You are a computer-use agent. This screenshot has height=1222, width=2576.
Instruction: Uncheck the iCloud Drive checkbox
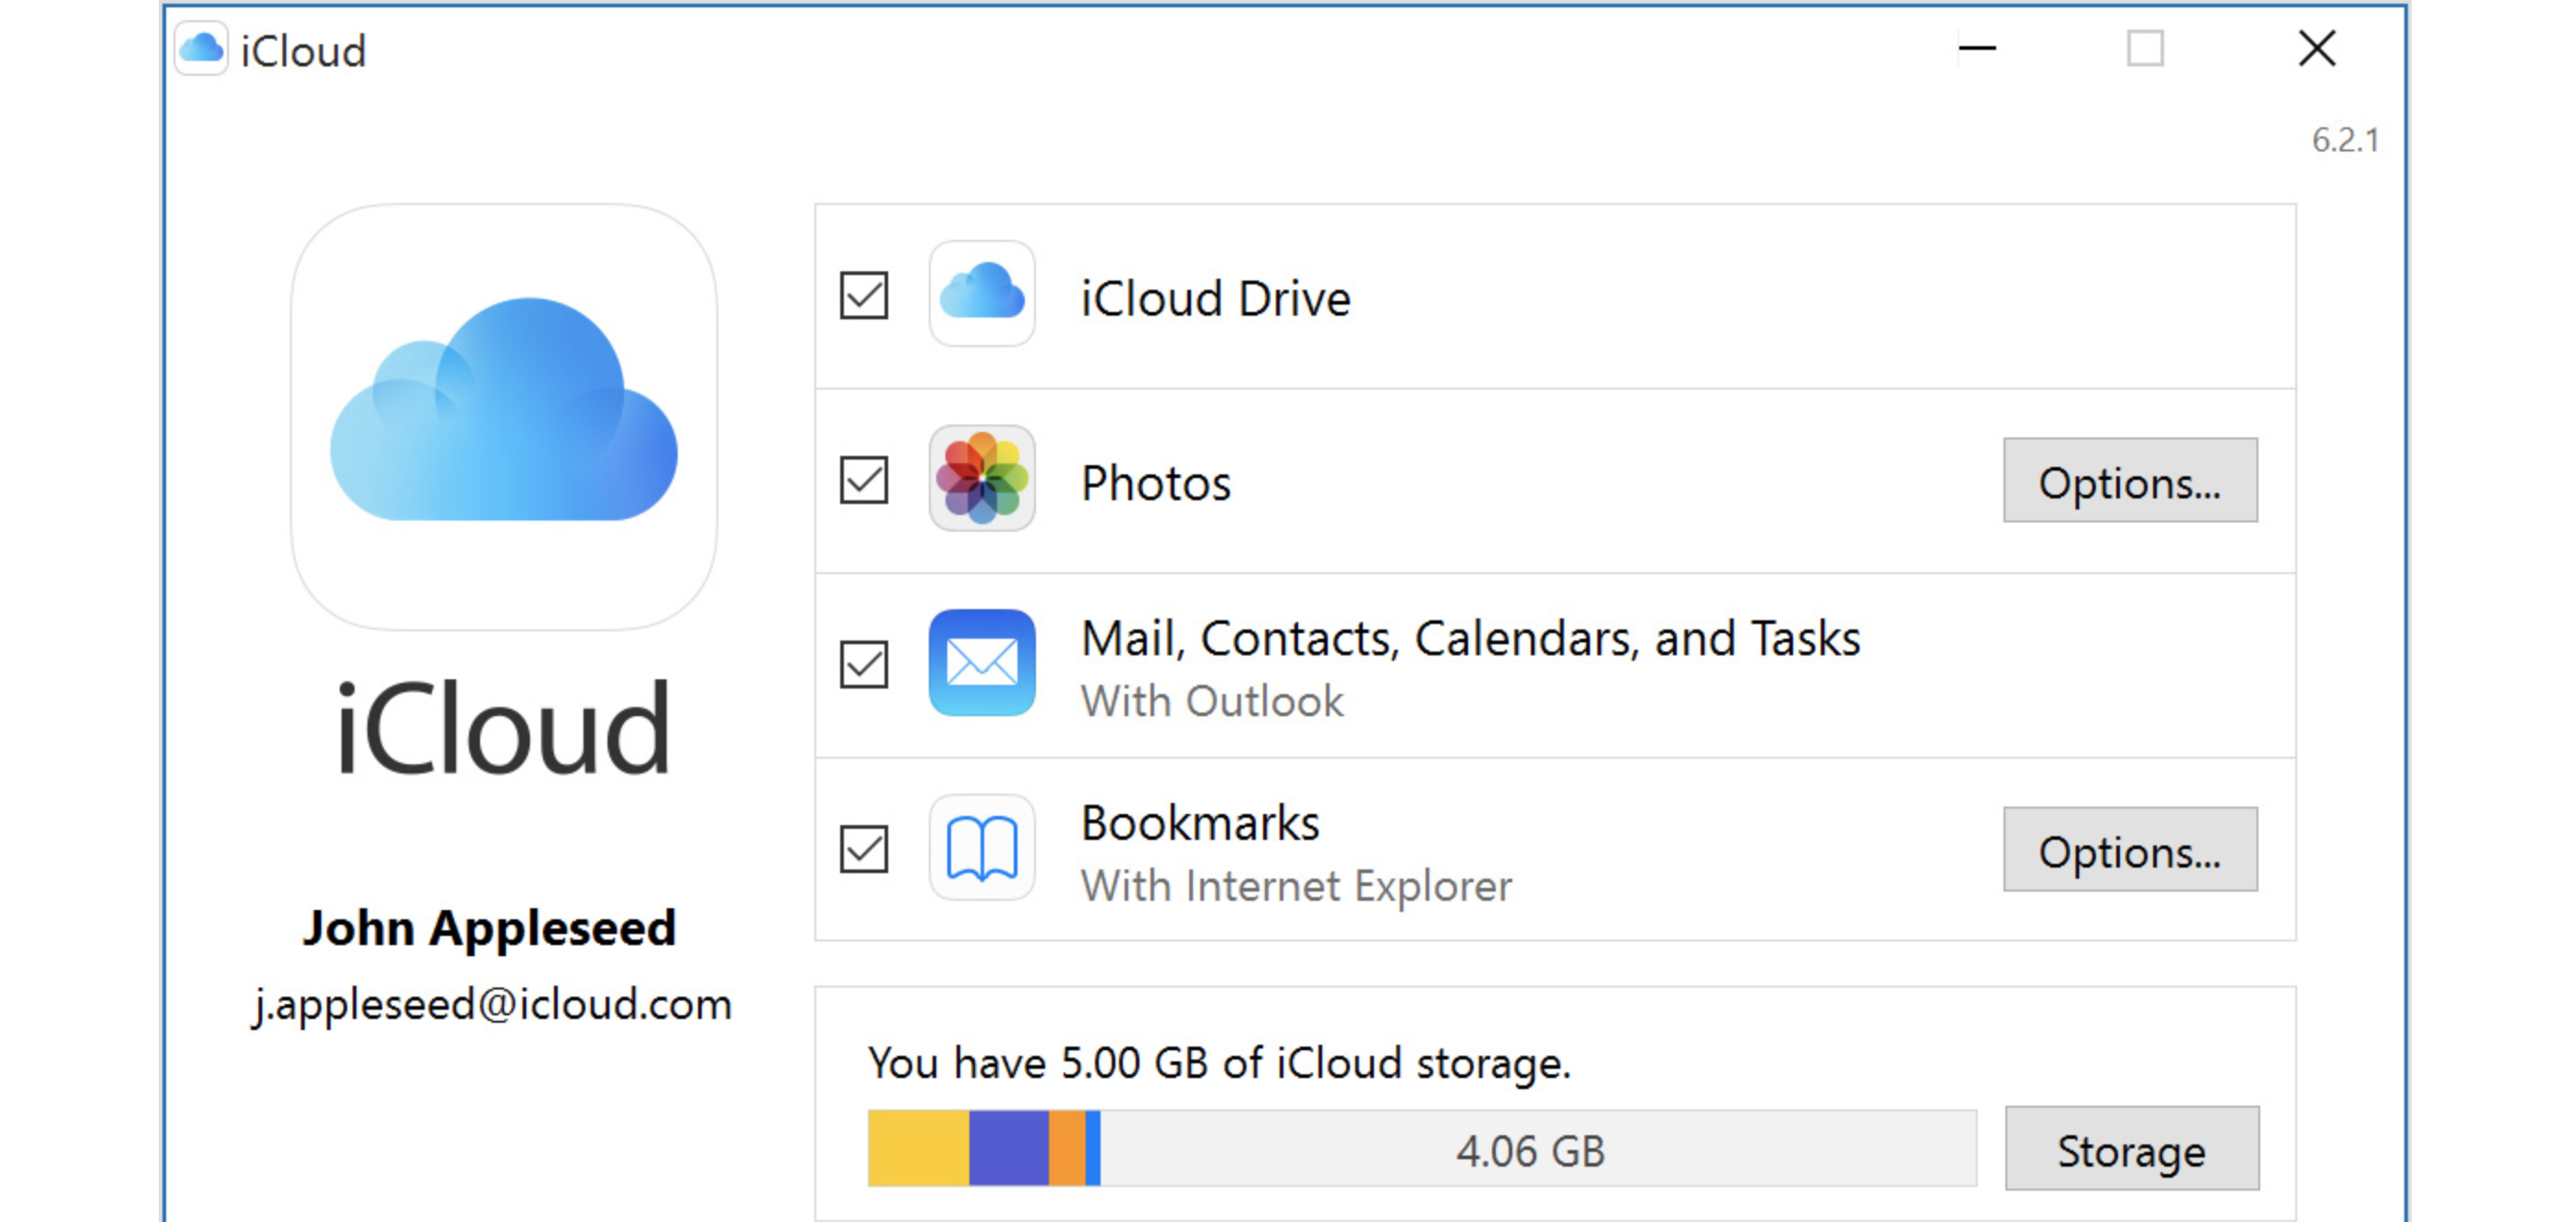[863, 295]
